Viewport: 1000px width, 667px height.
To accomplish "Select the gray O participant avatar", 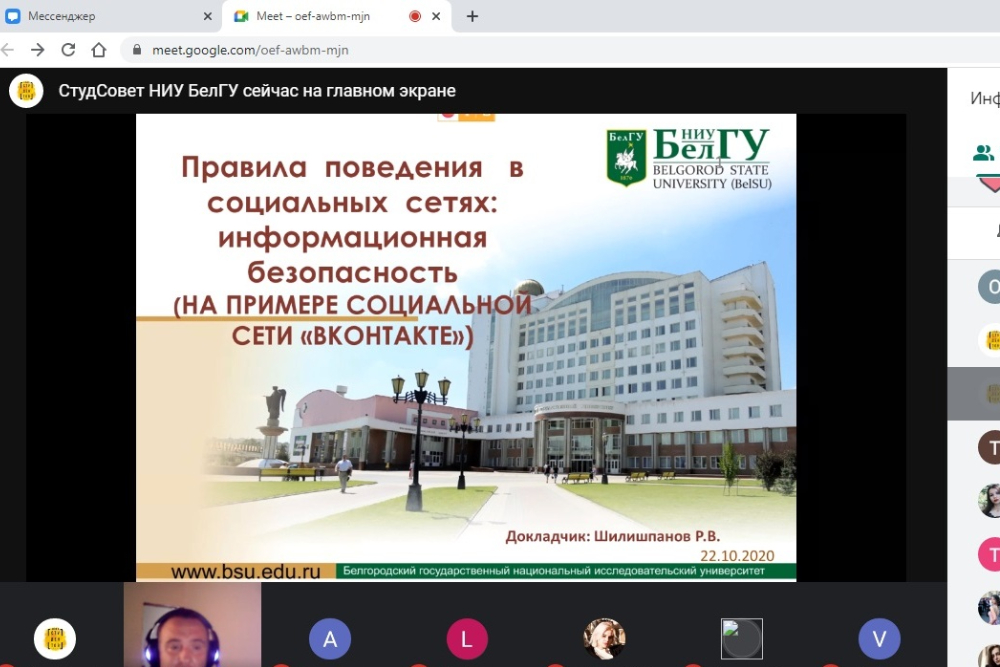I will point(990,288).
